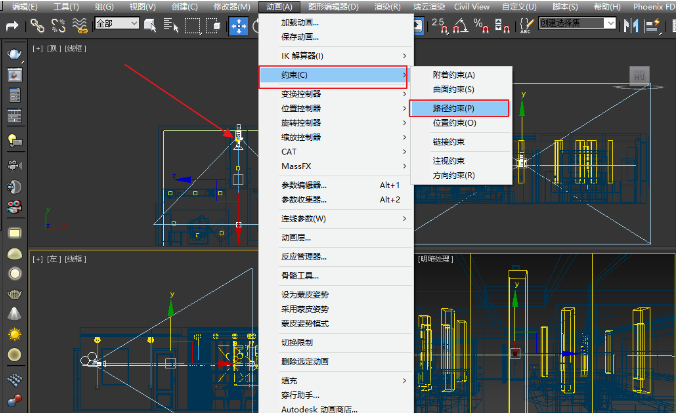Image resolution: width=676 pixels, height=413 pixels.
Task: Click the light bulb icon in sidebar
Action: (x=15, y=141)
